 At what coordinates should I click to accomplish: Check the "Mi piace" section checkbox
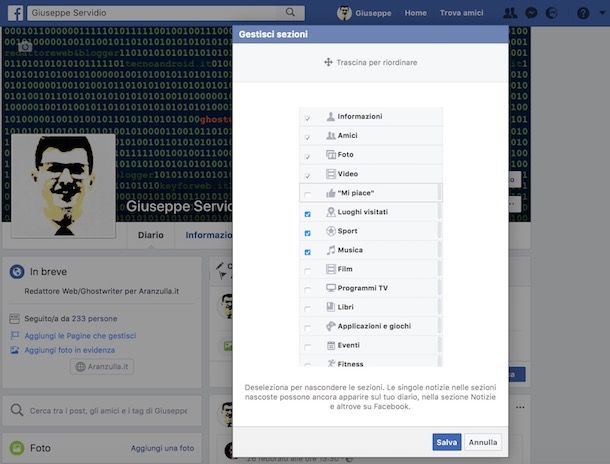(x=308, y=195)
